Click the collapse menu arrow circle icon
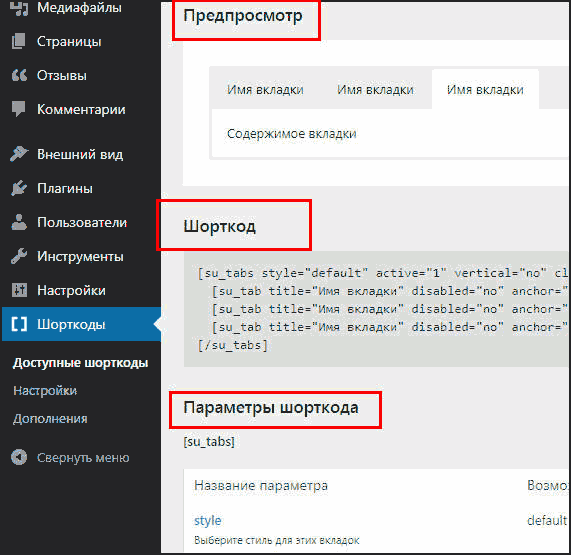Viewport: 571px width, 555px height. 19,457
